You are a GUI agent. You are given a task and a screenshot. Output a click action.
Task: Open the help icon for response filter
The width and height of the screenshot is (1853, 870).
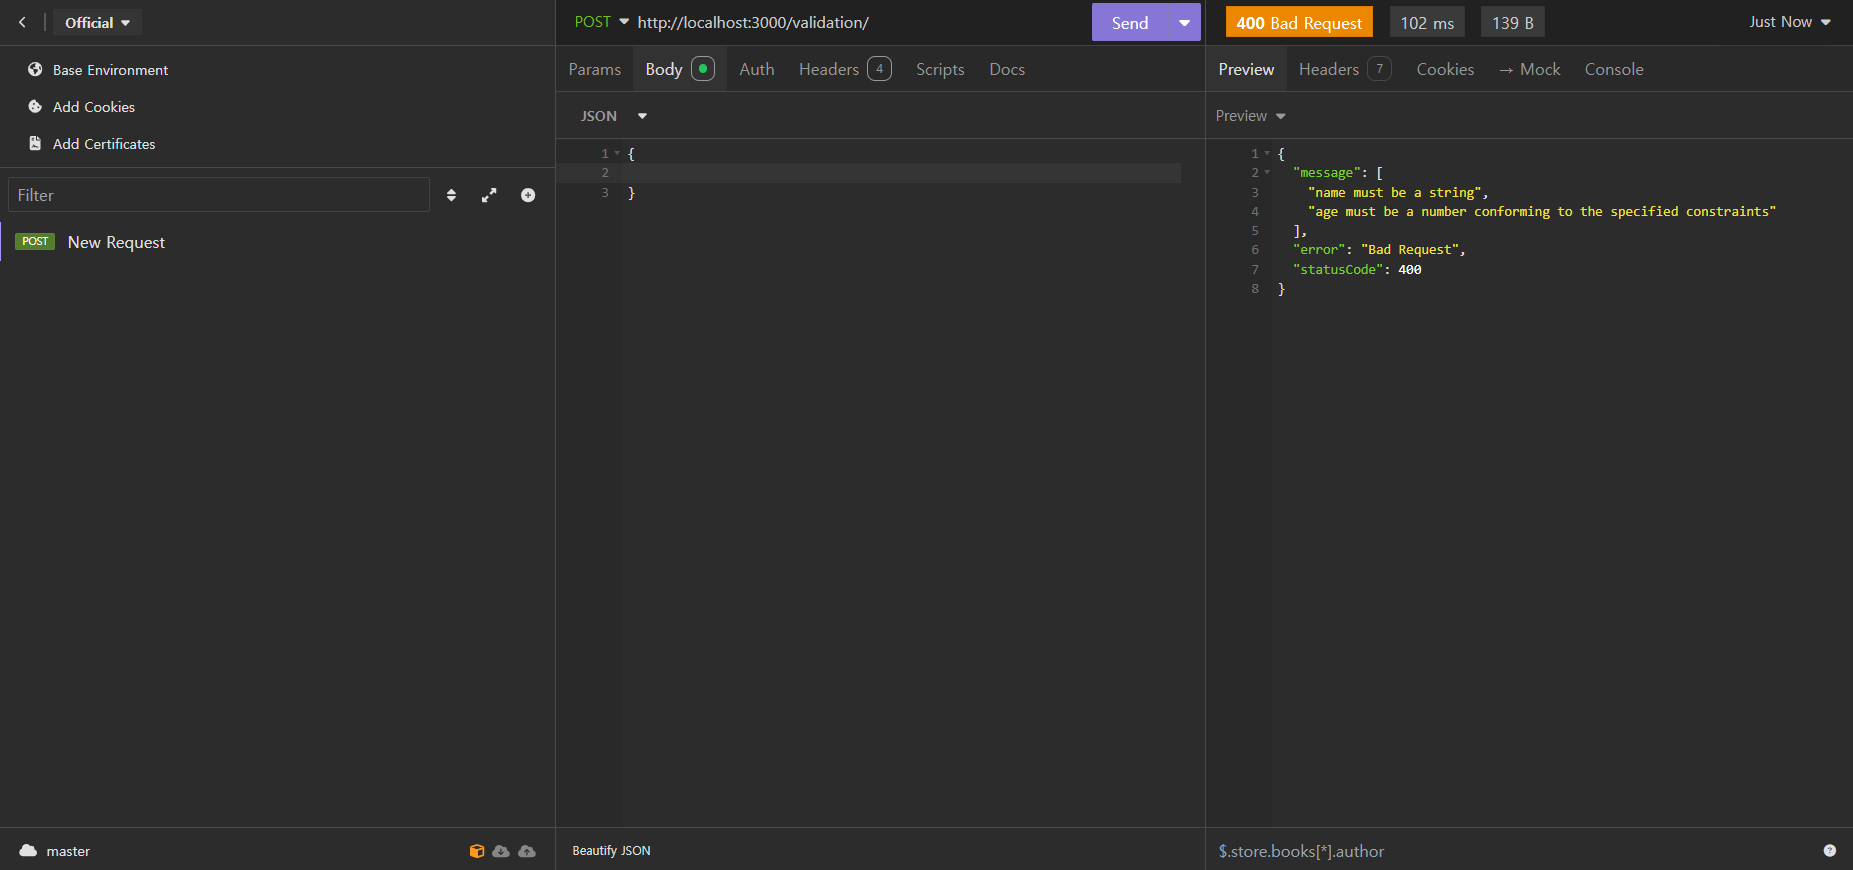(x=1829, y=851)
